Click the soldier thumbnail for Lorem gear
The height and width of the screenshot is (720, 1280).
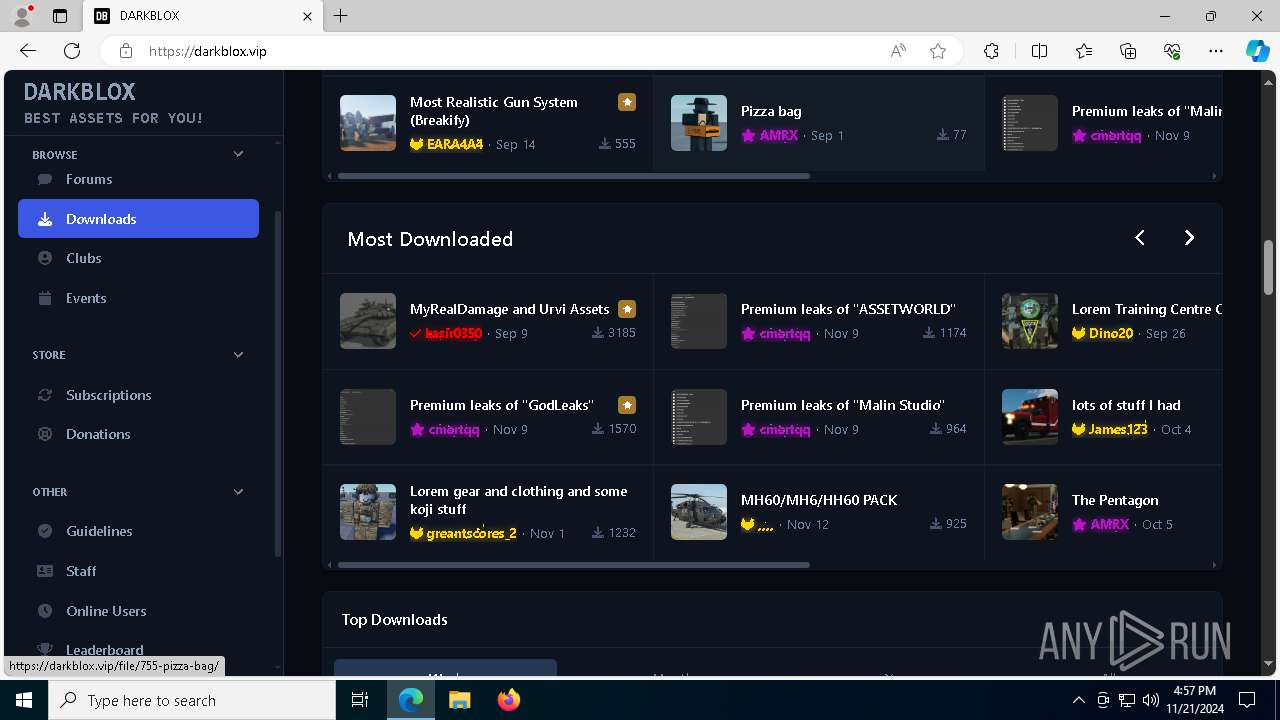[x=368, y=512]
